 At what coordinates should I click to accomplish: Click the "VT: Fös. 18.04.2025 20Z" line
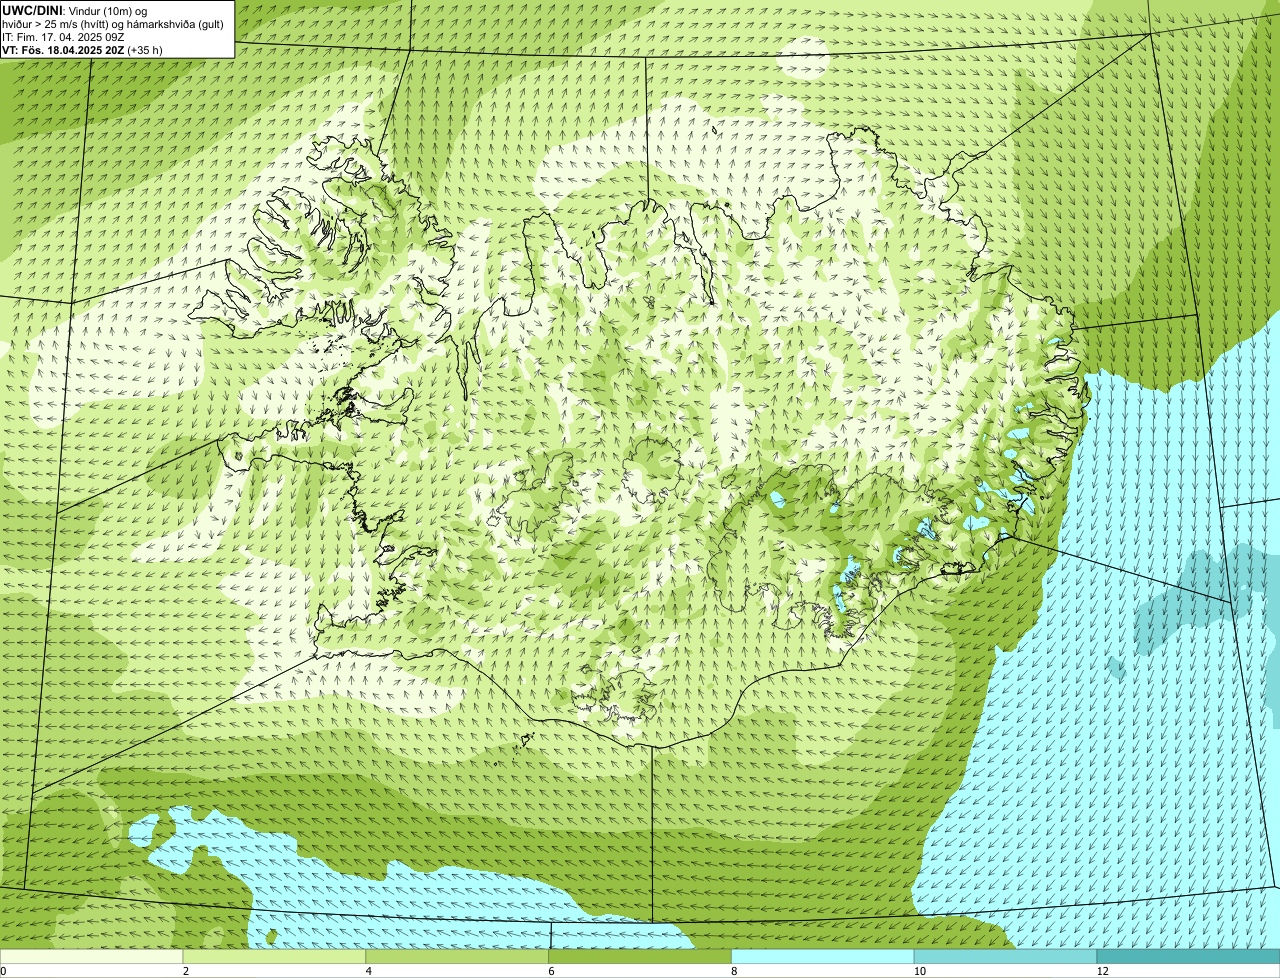[x=63, y=50]
